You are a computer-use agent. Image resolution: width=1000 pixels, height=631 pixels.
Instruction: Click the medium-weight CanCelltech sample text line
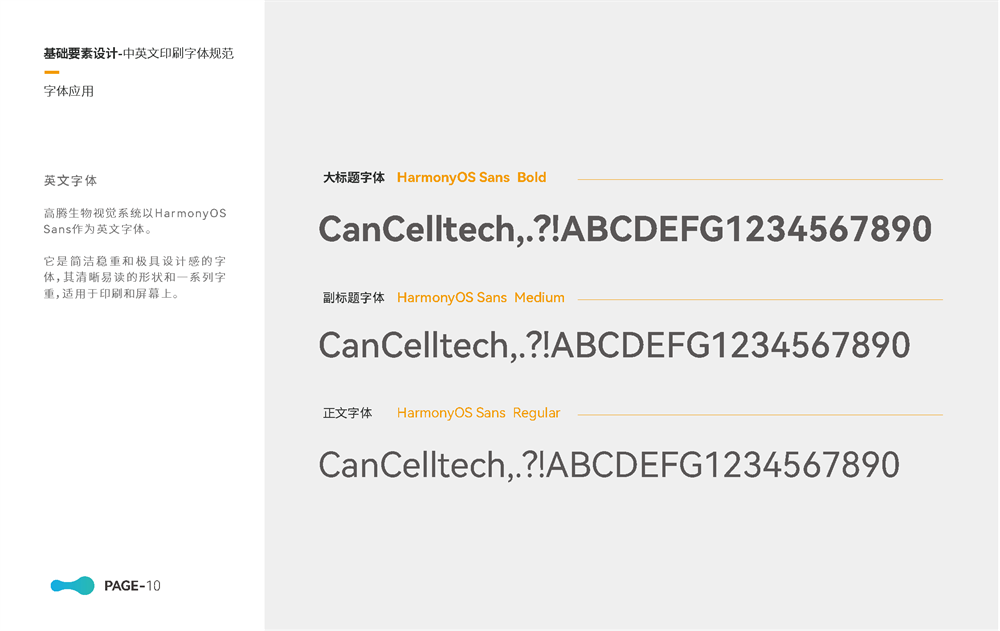click(x=614, y=346)
